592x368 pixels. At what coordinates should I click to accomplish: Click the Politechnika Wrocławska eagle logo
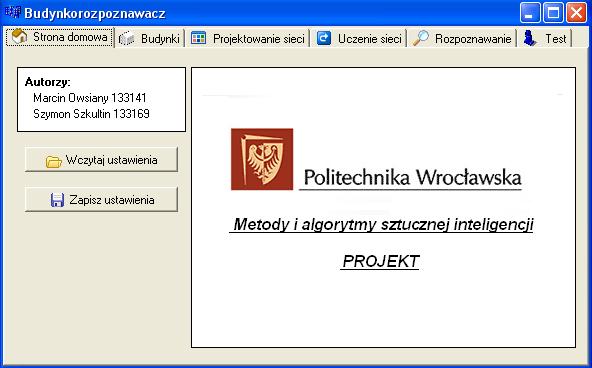click(x=262, y=159)
